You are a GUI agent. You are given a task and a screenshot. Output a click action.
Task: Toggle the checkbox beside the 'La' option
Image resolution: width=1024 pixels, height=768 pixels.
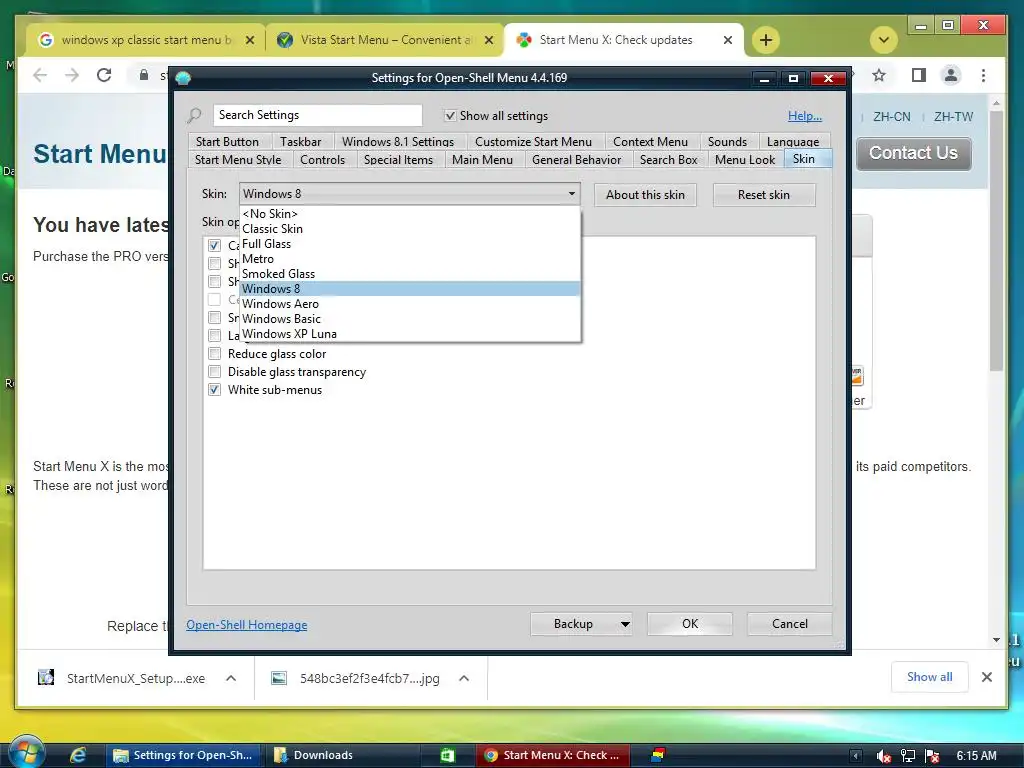tap(214, 336)
